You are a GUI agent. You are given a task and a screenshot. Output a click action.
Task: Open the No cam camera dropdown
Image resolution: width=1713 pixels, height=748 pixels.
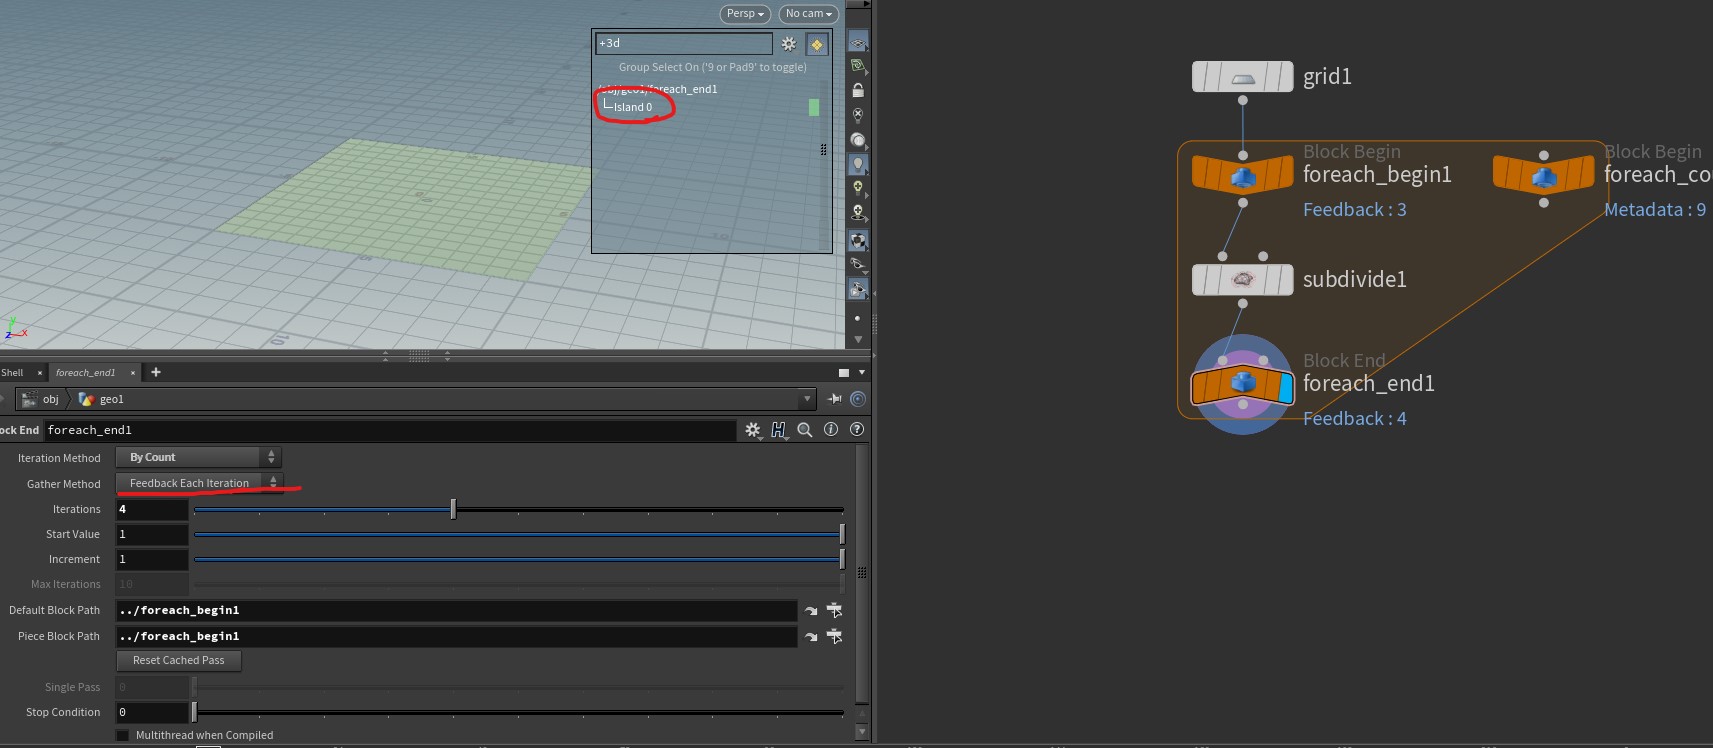[808, 14]
